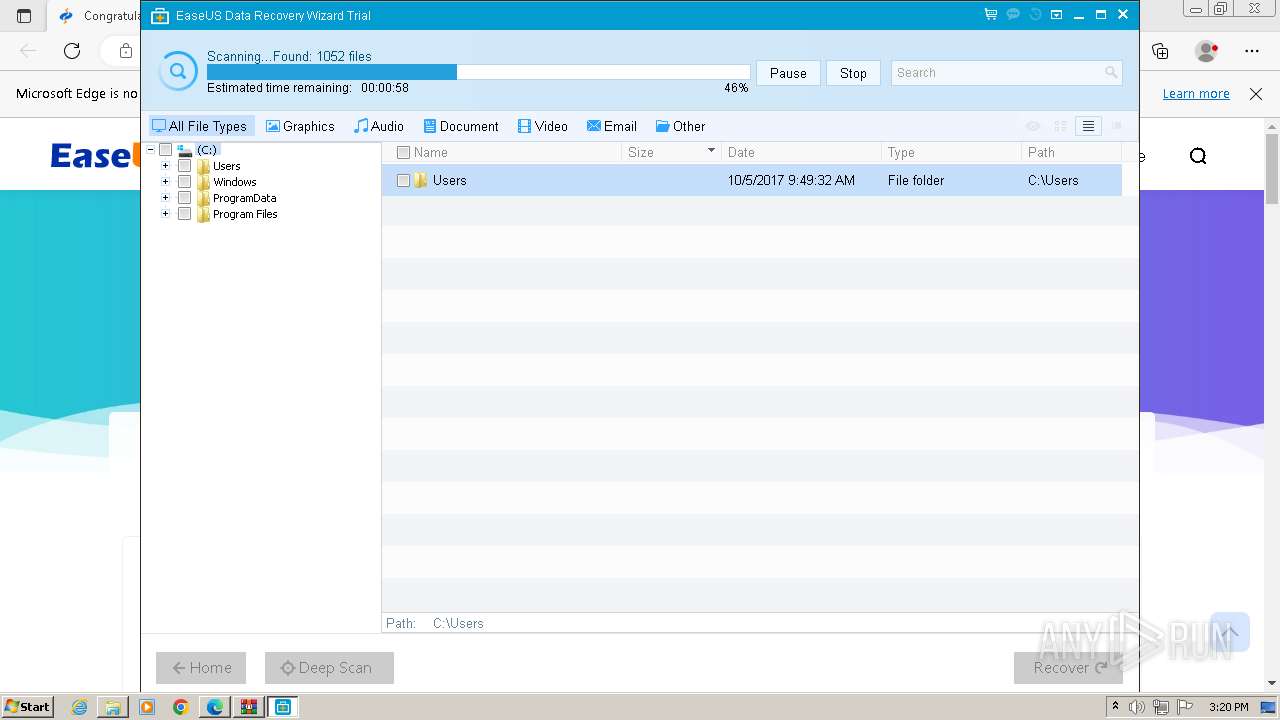Open Google Chrome from taskbar
The image size is (1280, 720).
(x=181, y=707)
